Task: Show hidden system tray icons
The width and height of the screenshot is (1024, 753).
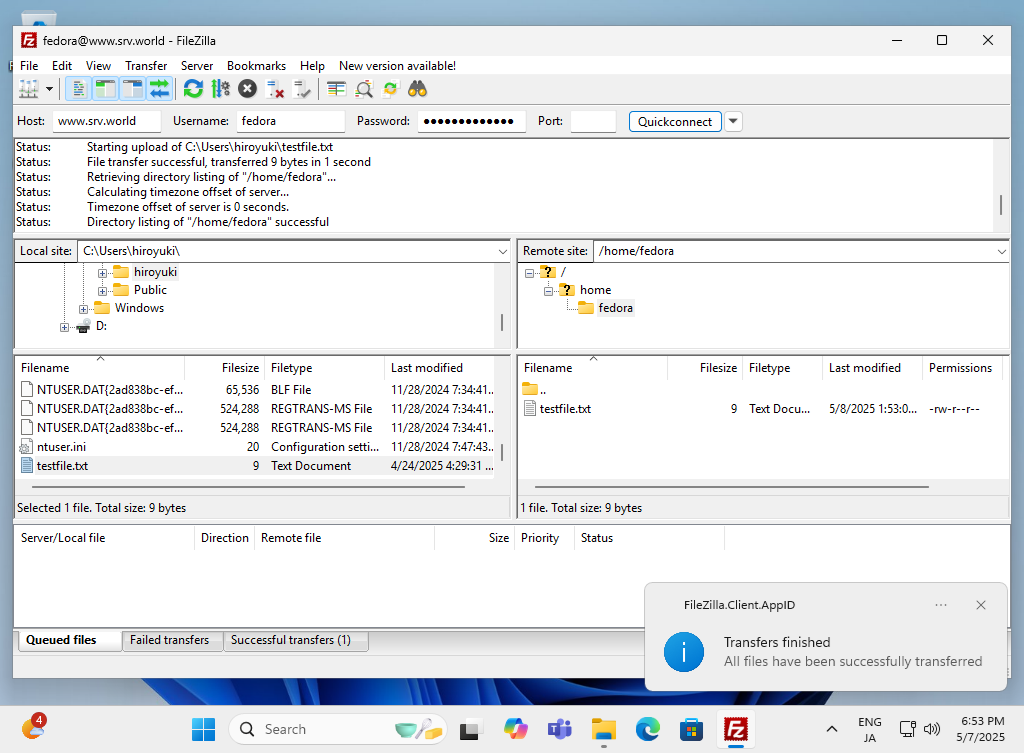Action: [831, 729]
